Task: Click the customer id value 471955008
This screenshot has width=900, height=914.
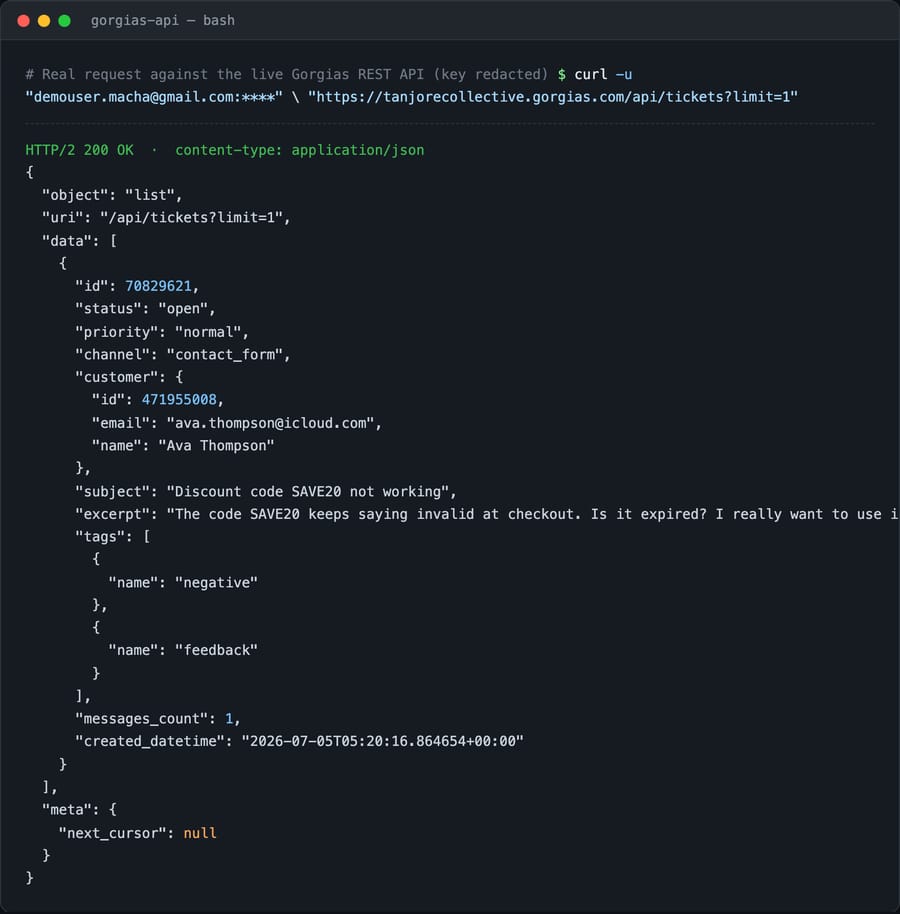Action: click(x=179, y=400)
